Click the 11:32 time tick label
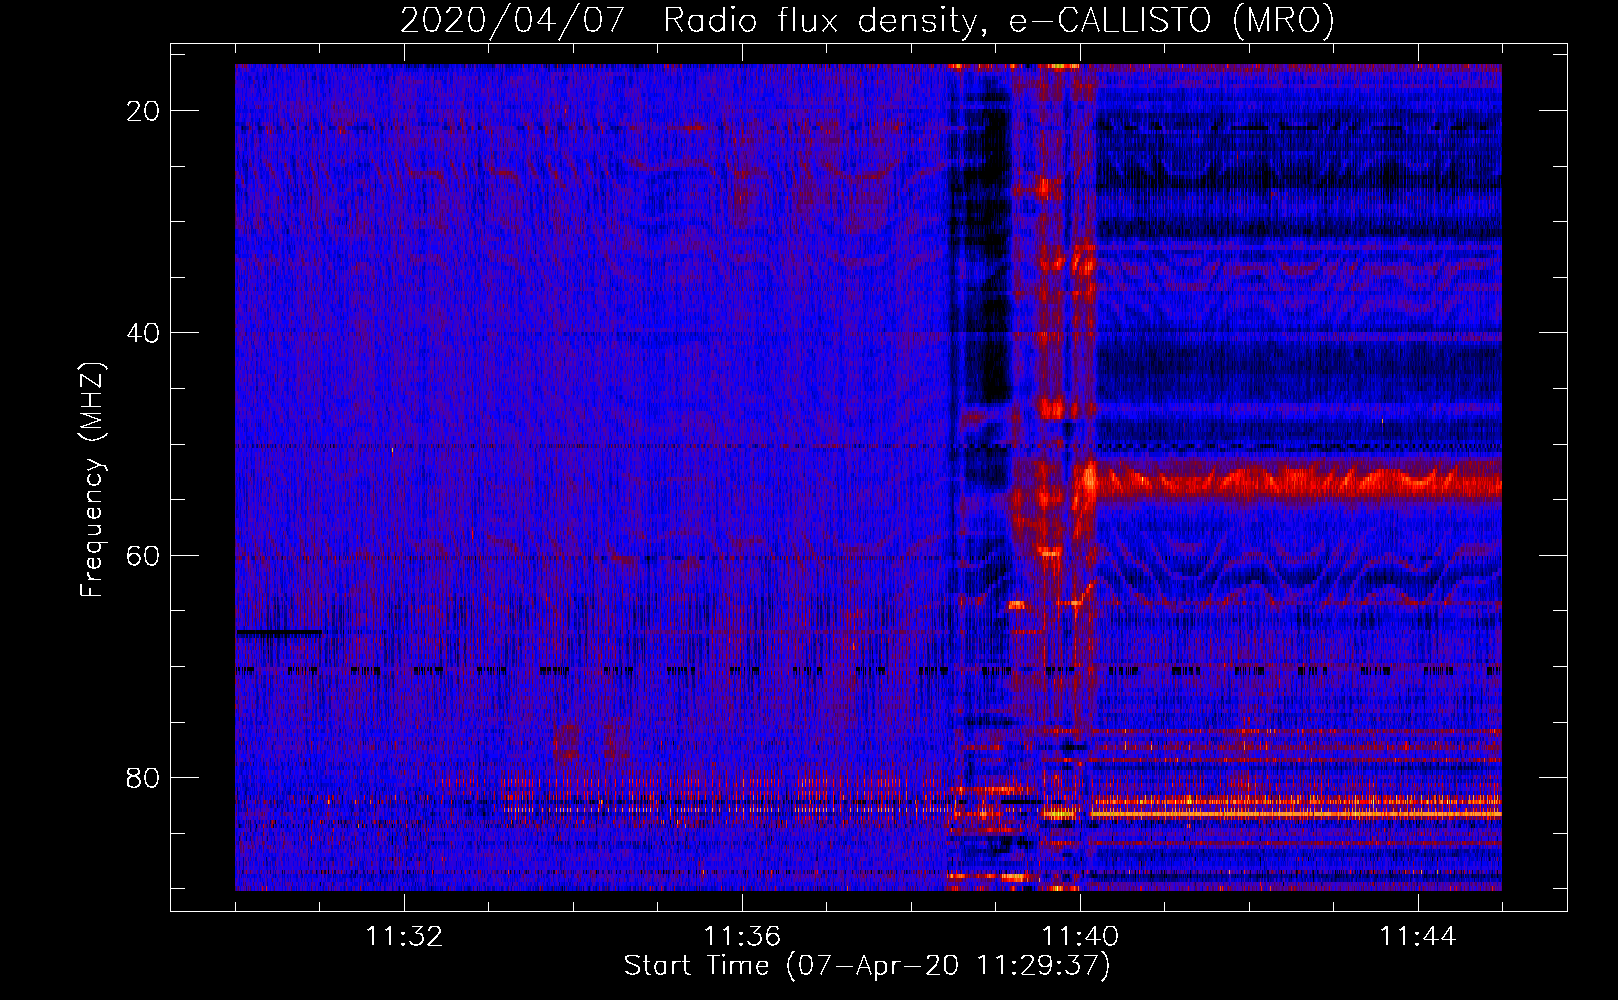 pos(404,937)
